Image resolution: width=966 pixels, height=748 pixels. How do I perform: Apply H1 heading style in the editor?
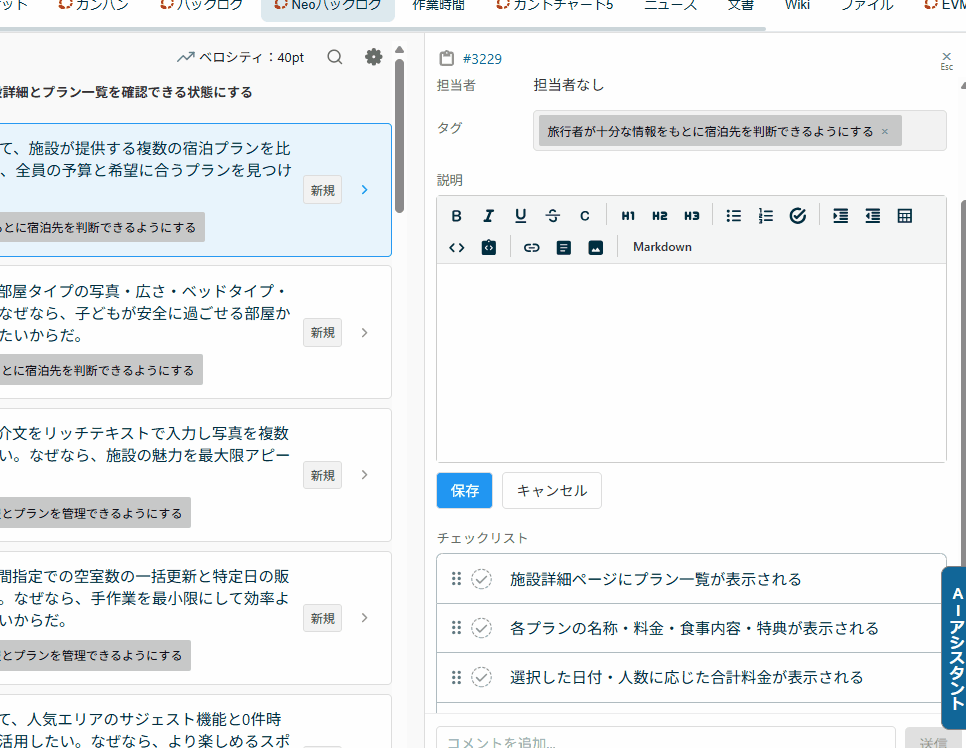point(628,216)
